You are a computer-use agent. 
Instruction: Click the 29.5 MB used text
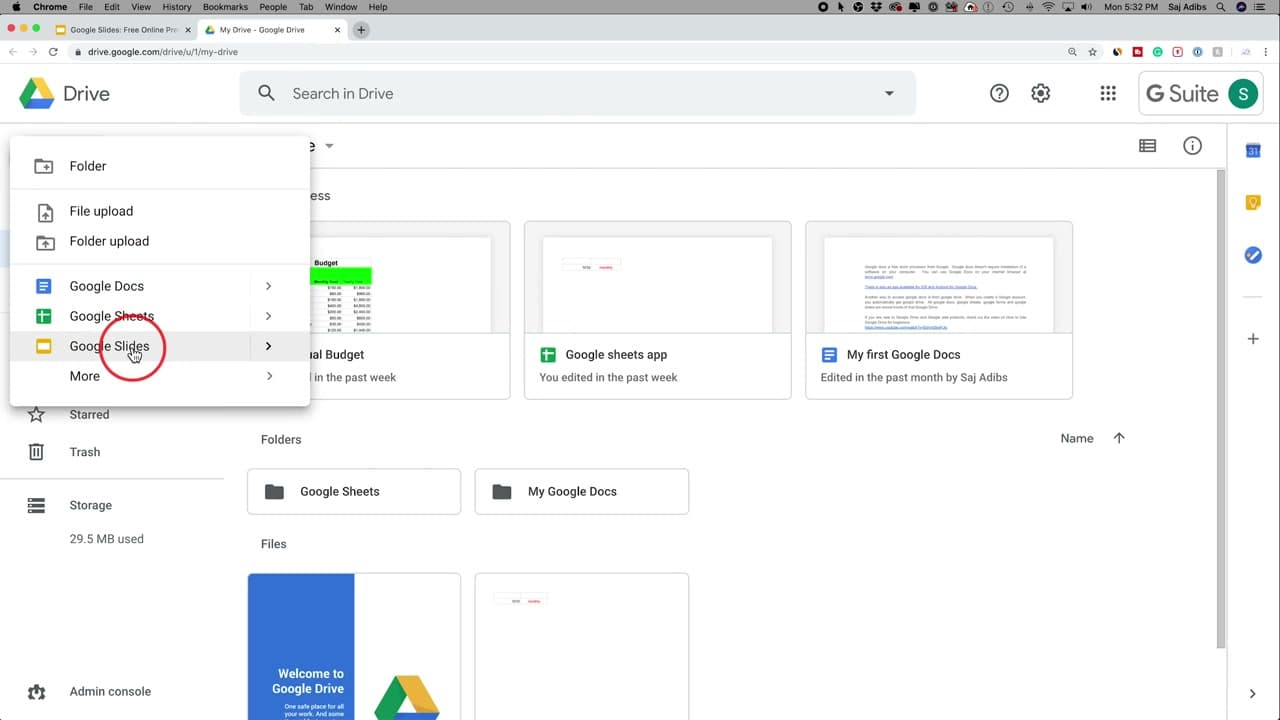pyautogui.click(x=107, y=539)
